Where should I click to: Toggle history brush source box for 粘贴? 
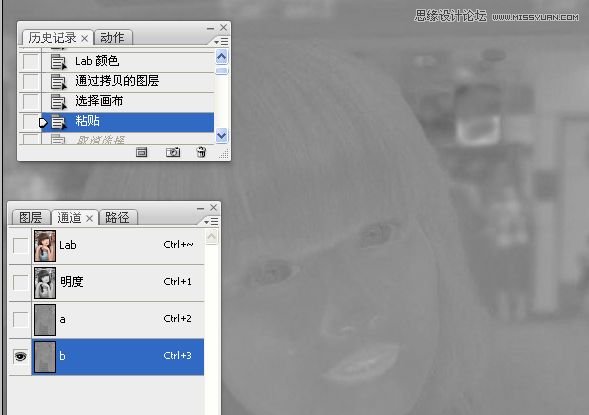[30, 122]
